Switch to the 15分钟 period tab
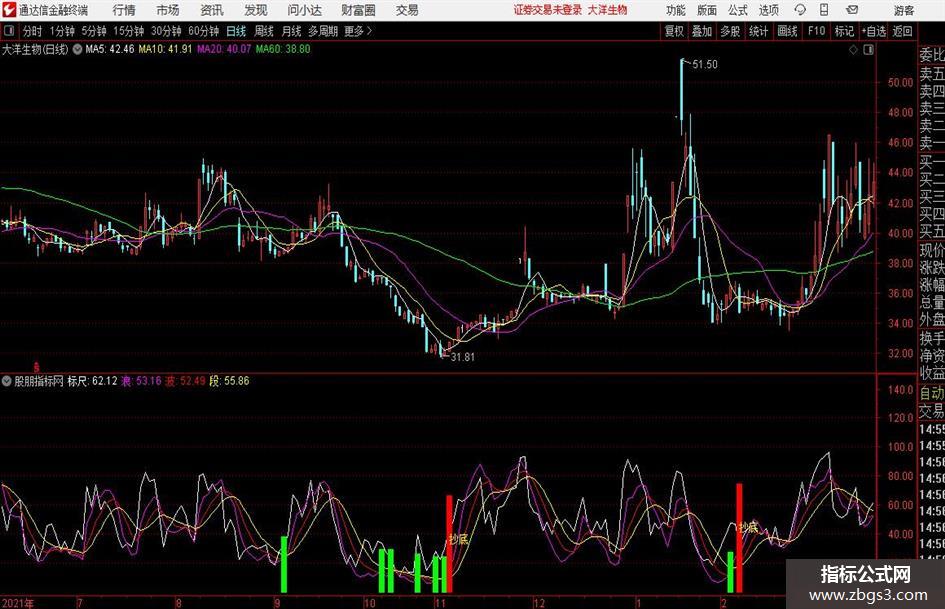This screenshot has width=945, height=609. 129,31
